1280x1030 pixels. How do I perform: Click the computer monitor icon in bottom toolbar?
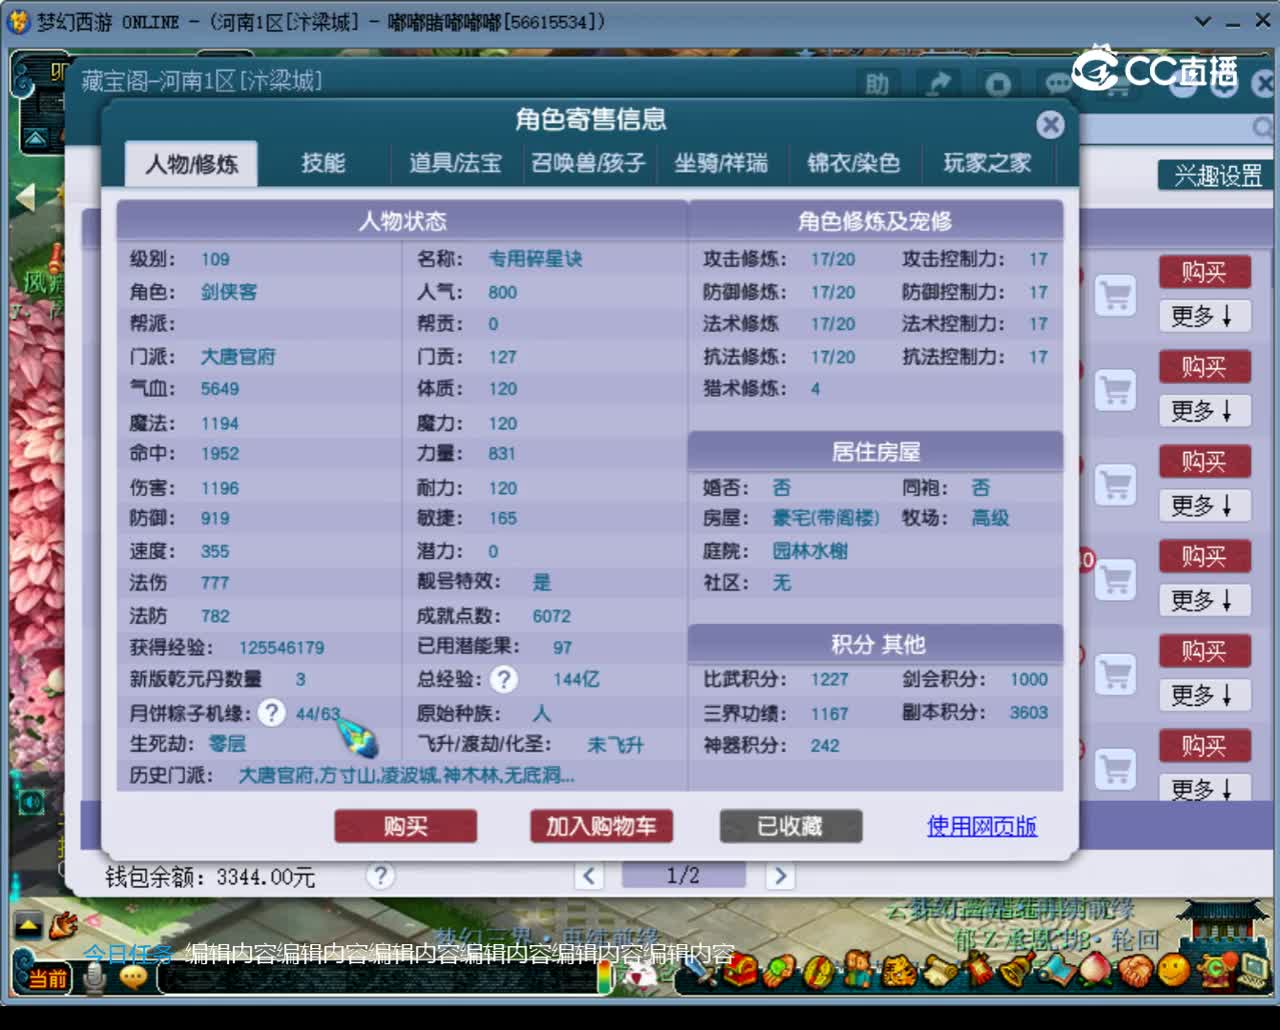click(x=1253, y=970)
